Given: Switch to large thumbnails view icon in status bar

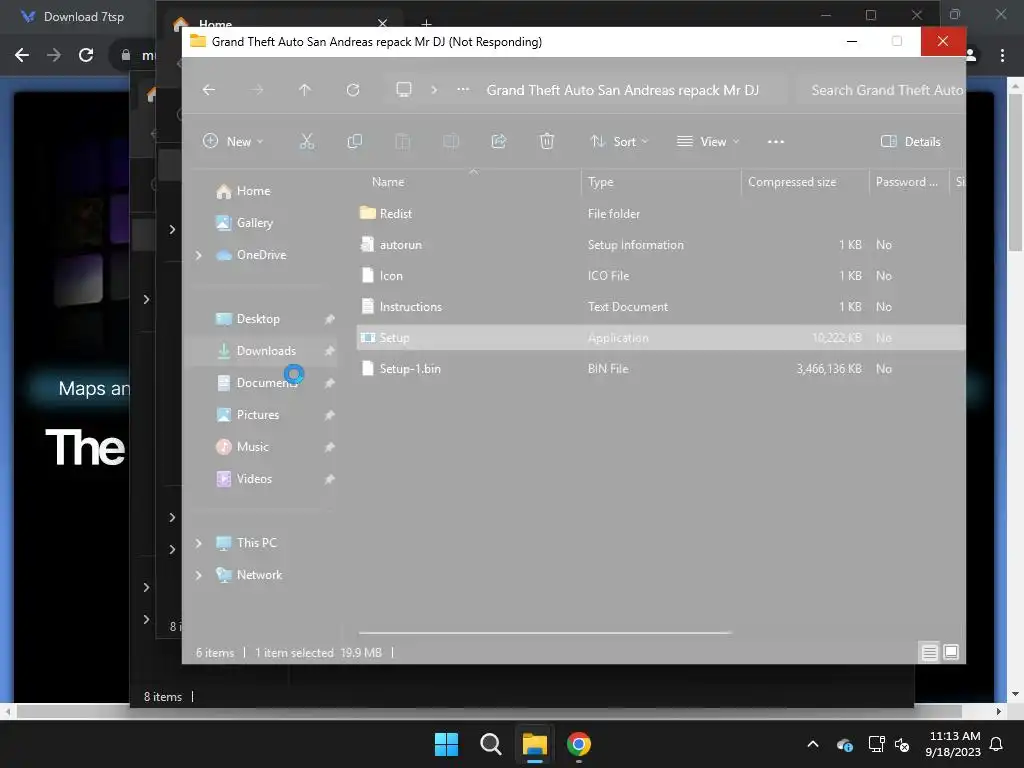Looking at the screenshot, I should point(952,652).
